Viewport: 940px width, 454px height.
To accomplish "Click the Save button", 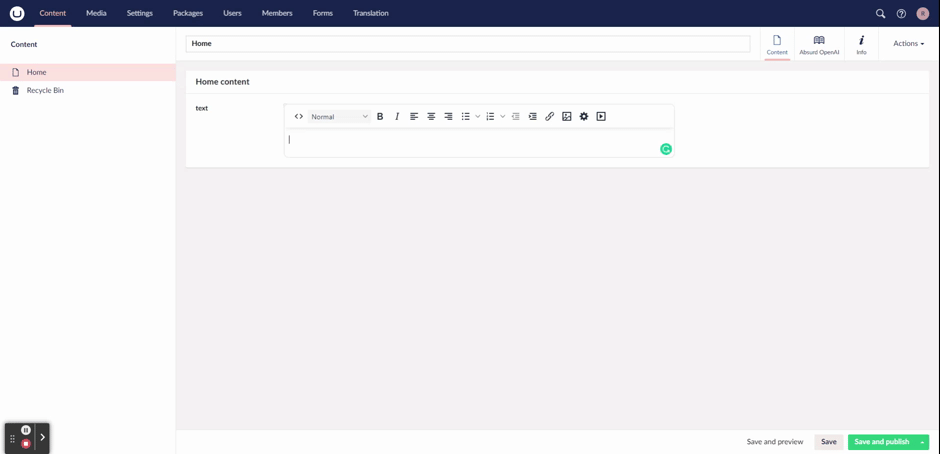I will [x=828, y=442].
